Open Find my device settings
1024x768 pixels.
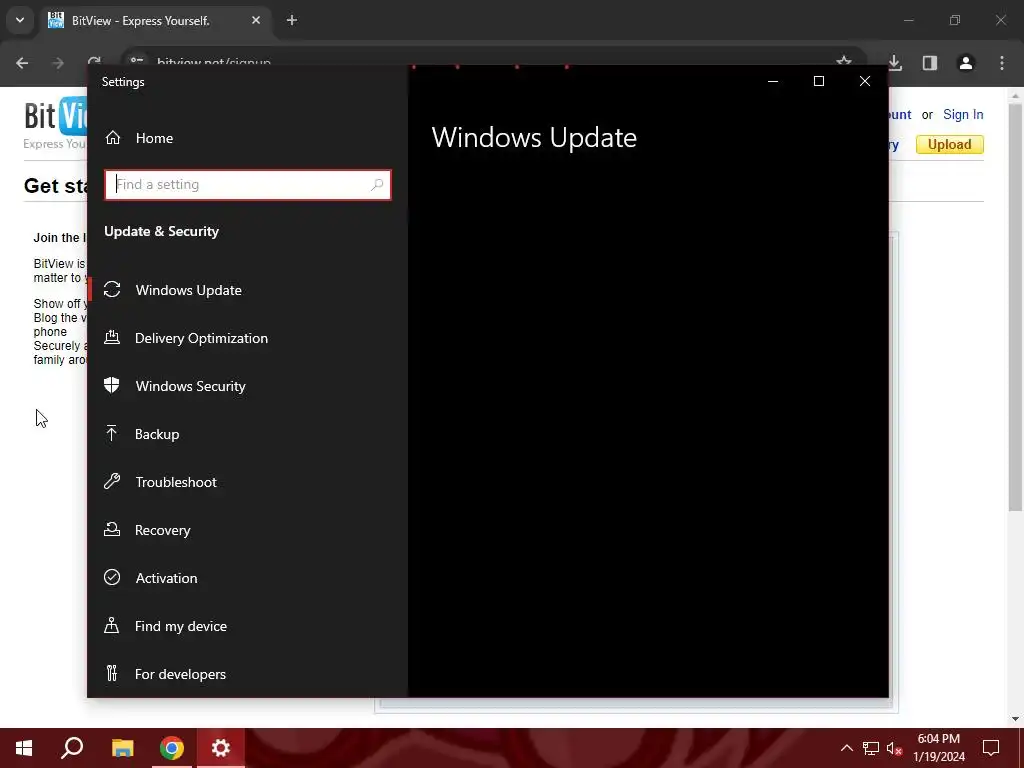point(248,626)
